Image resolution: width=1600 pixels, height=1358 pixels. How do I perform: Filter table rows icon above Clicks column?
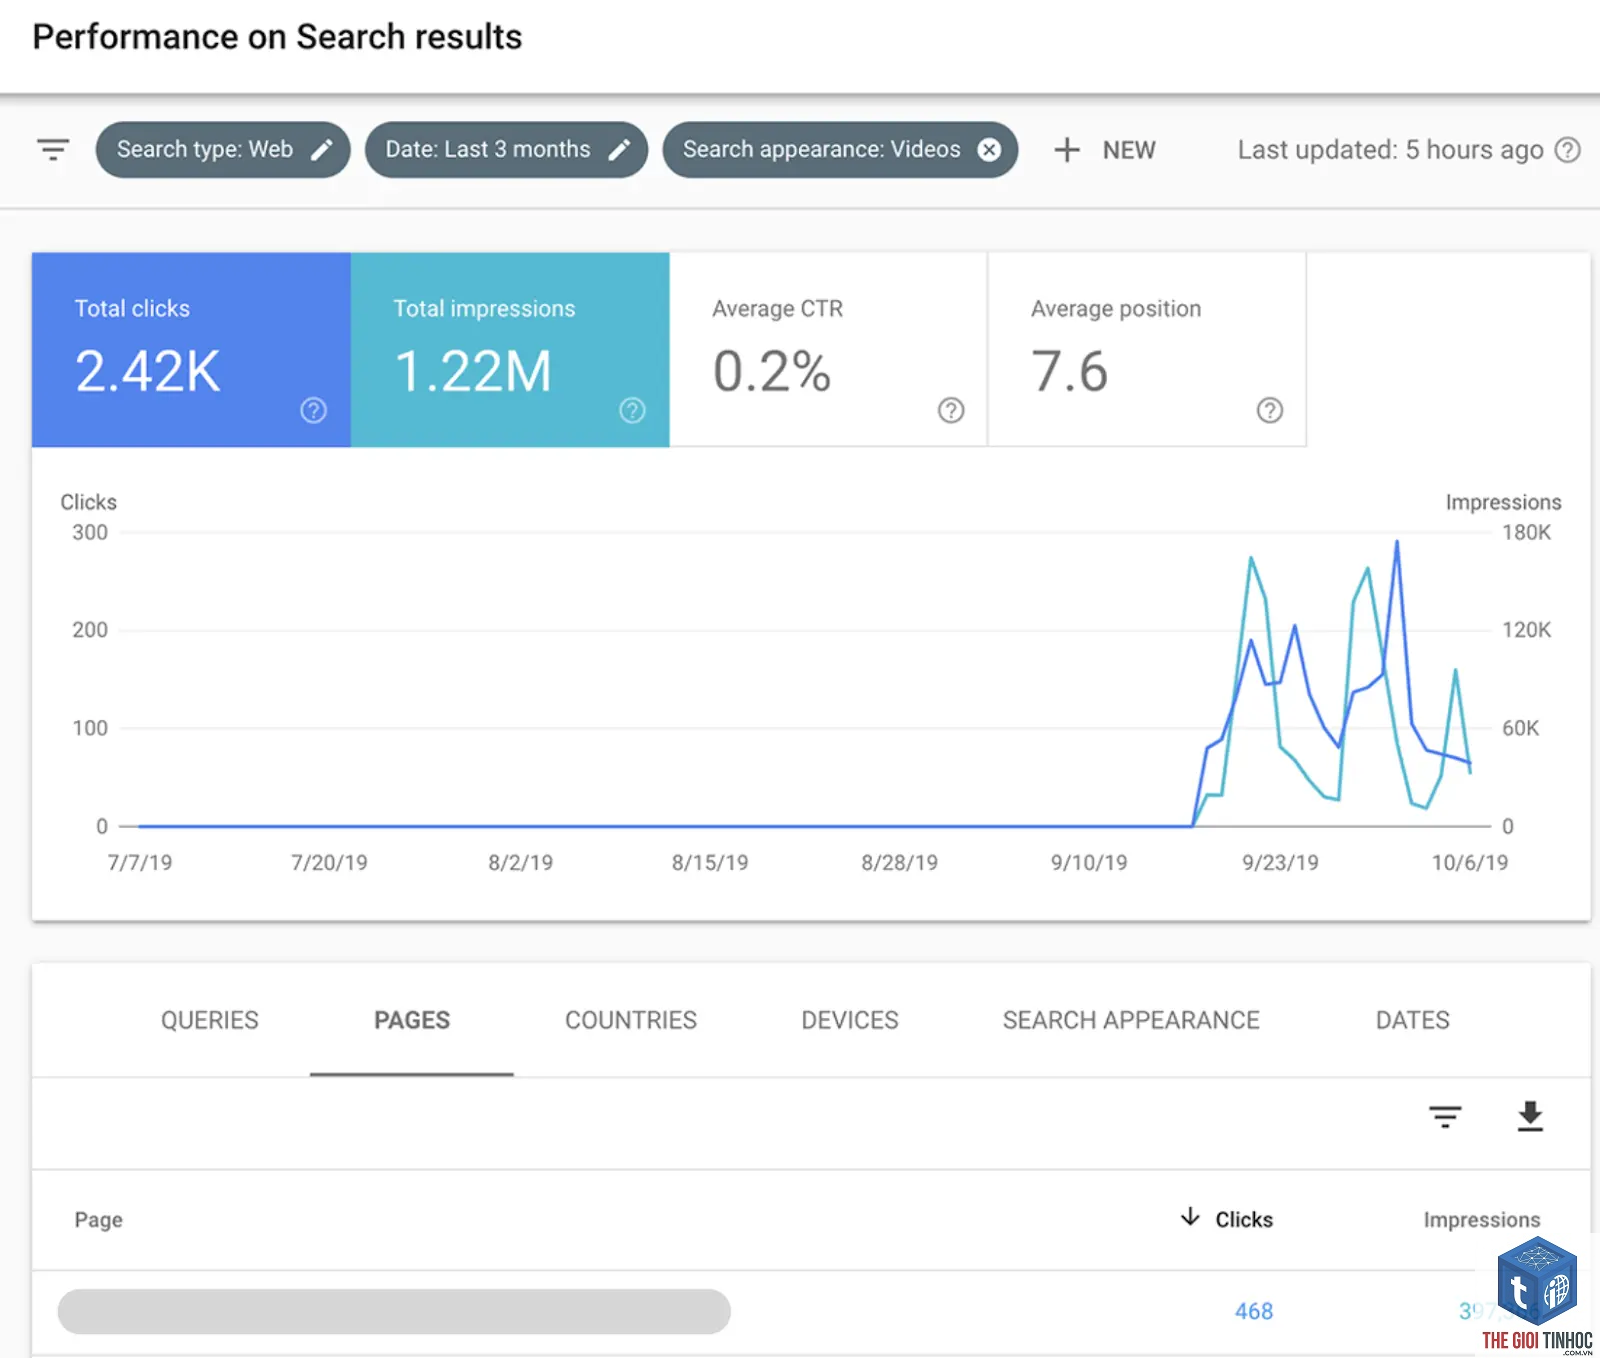click(1445, 1116)
